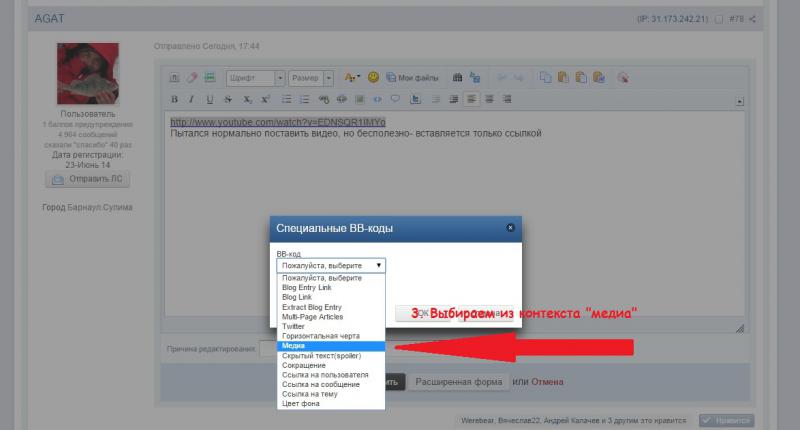The width and height of the screenshot is (800, 430).
Task: Open the font family combo box
Action: tap(255, 78)
